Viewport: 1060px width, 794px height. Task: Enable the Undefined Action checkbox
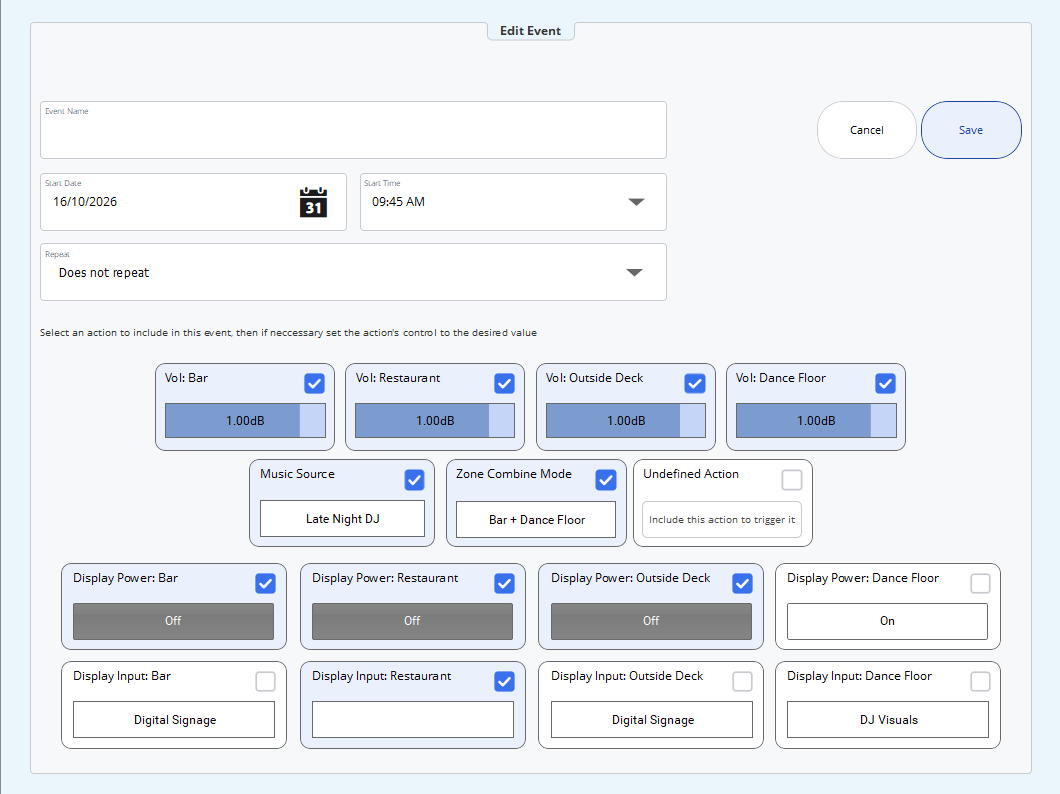[x=792, y=480]
